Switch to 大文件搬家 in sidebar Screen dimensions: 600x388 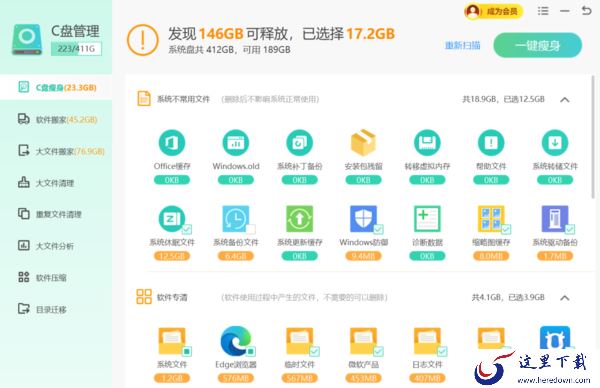tap(56, 151)
